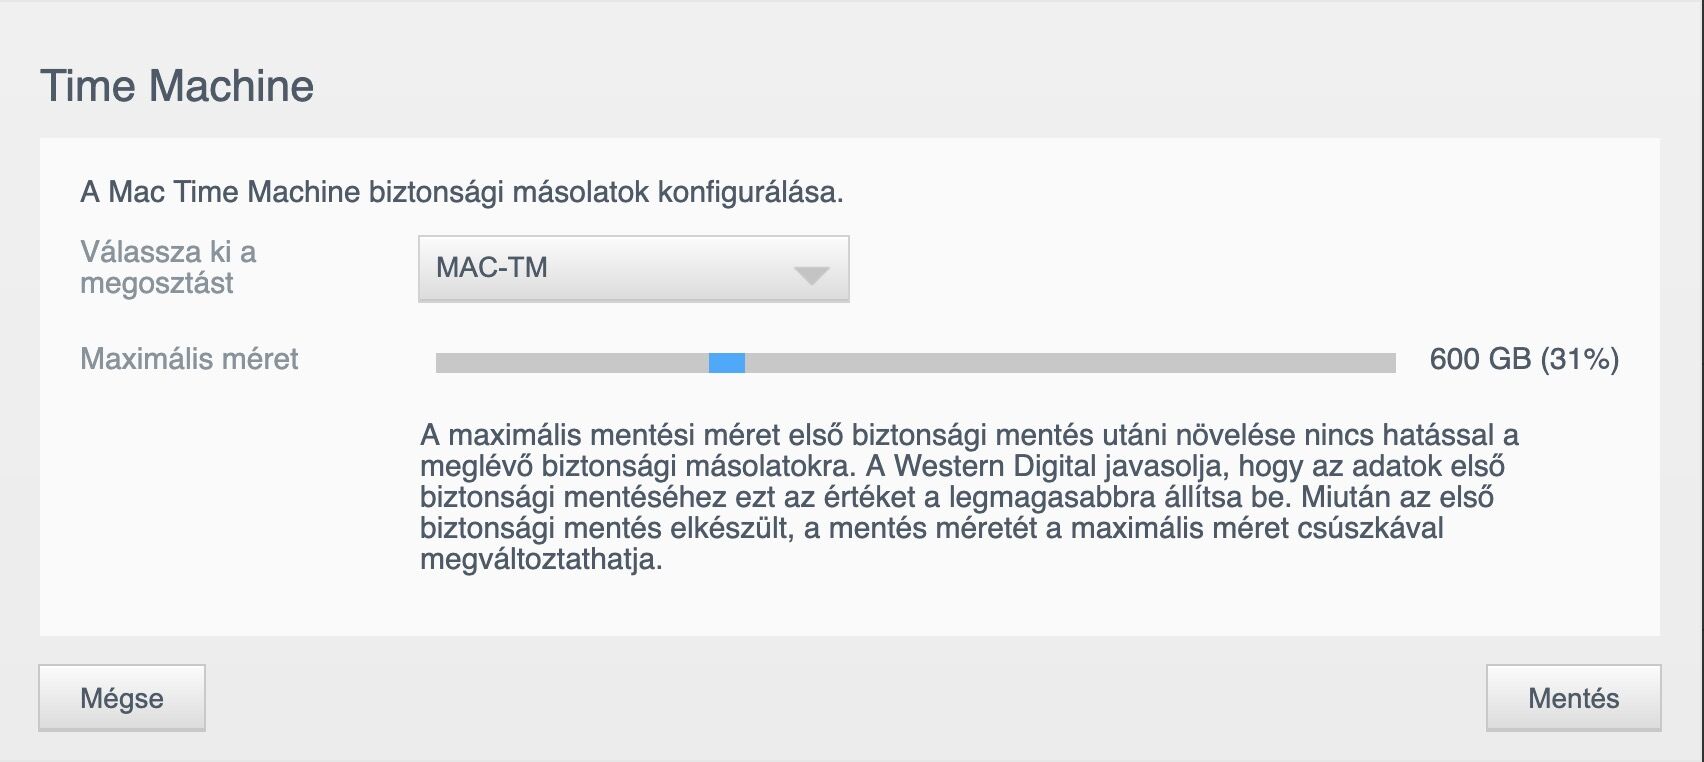Click the first line of help paragraph
The width and height of the screenshot is (1704, 762).
[x=968, y=435]
